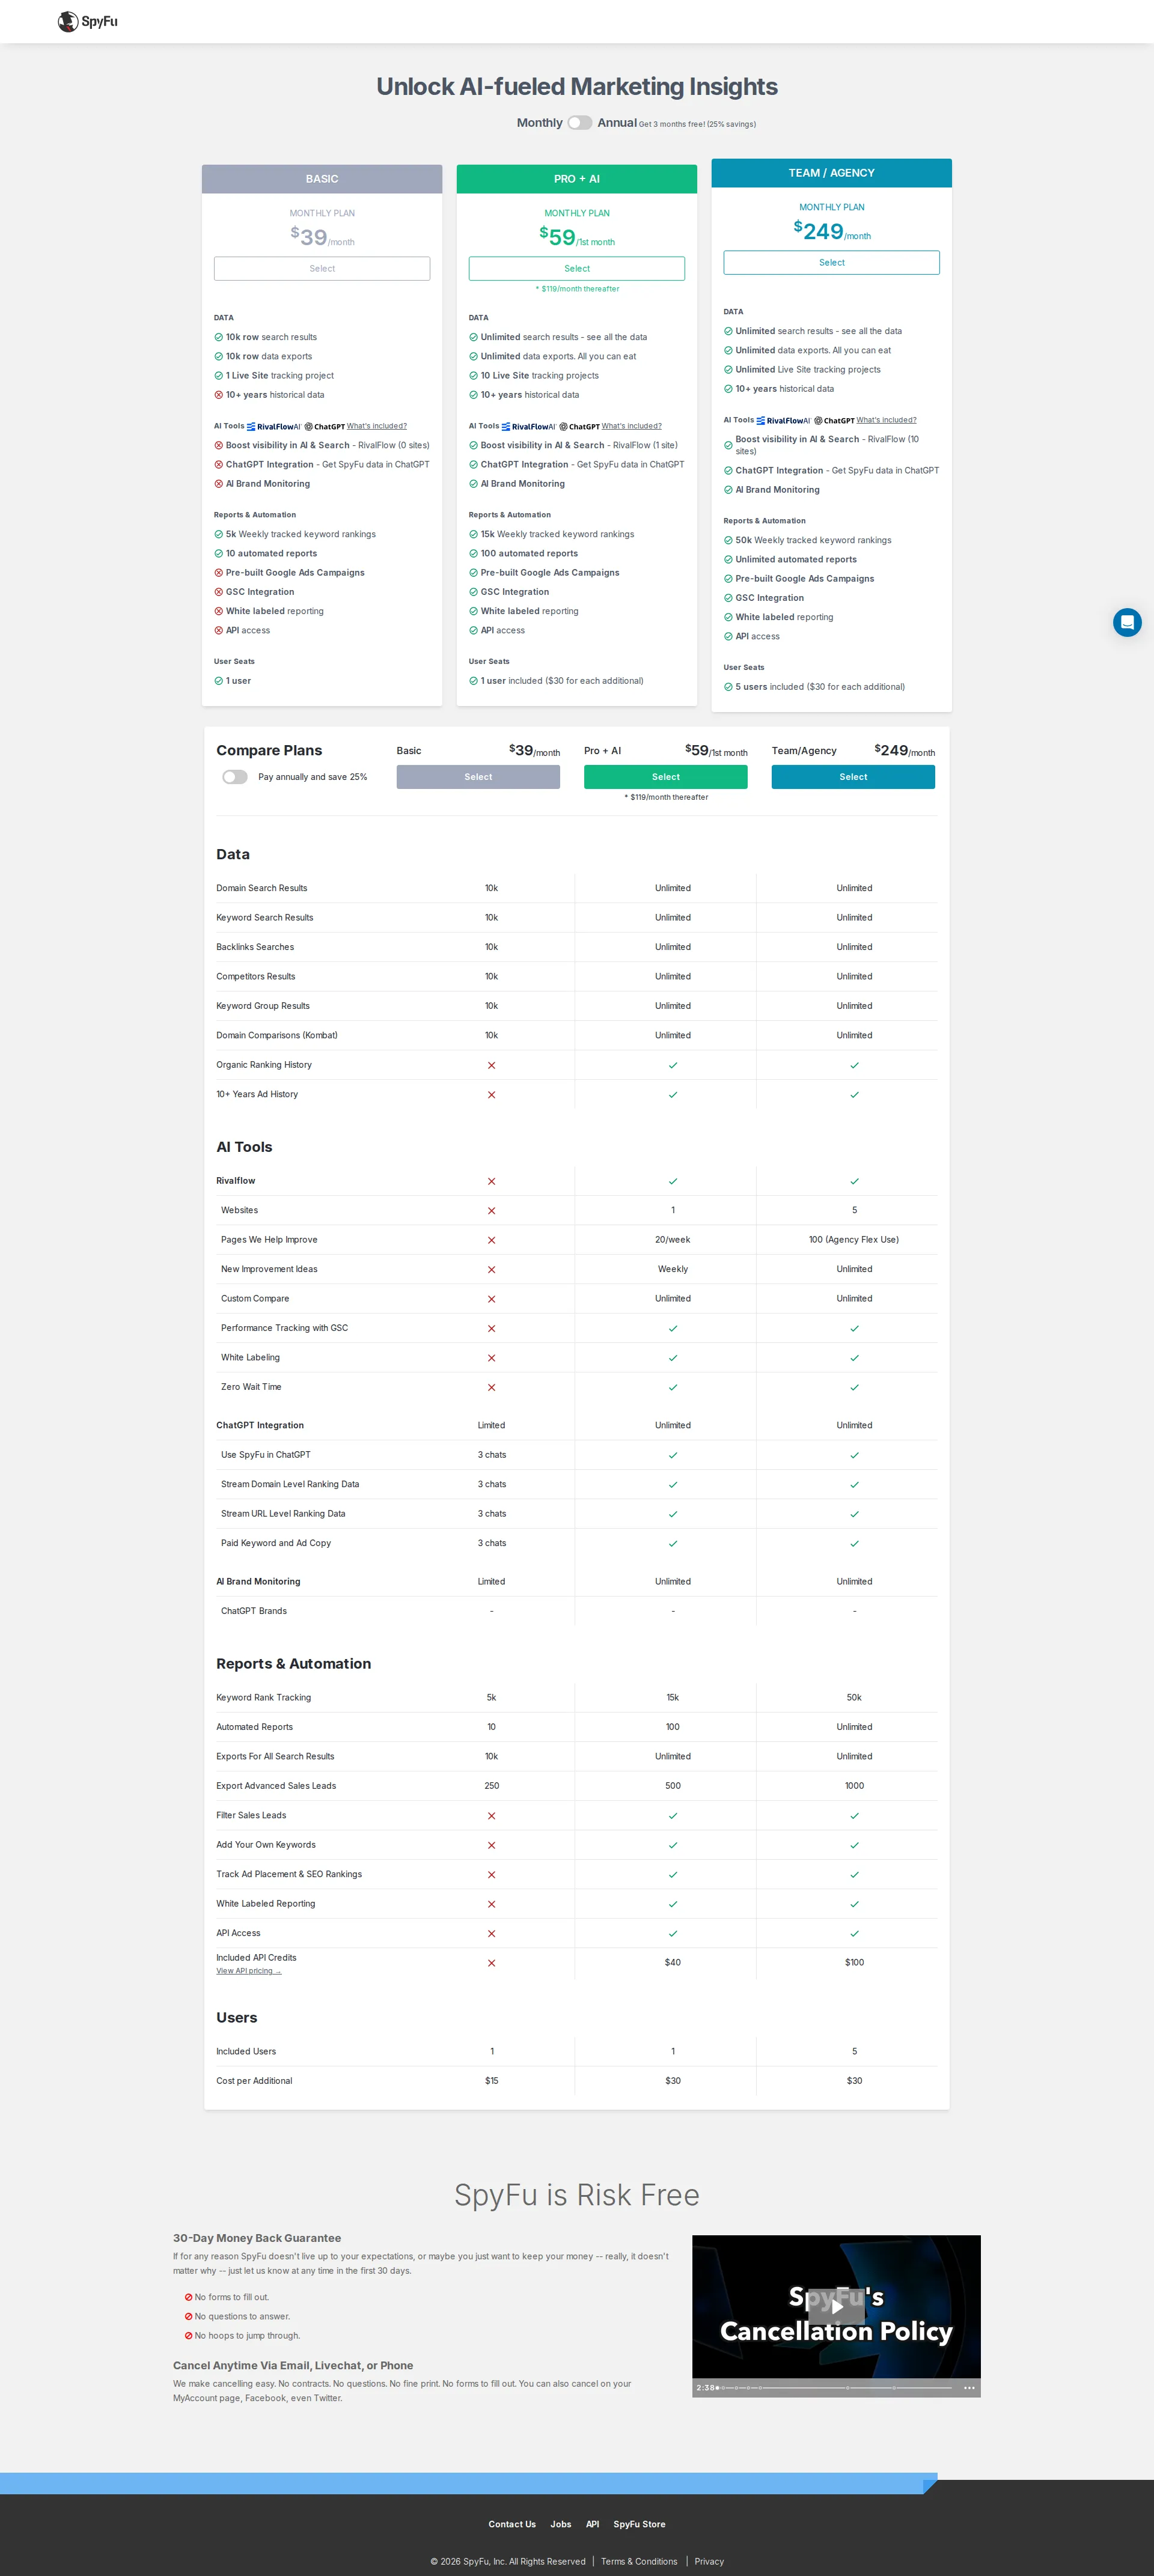Image resolution: width=1154 pixels, height=2576 pixels.
Task: Open the 'View API pricing' link
Action: [x=249, y=1971]
